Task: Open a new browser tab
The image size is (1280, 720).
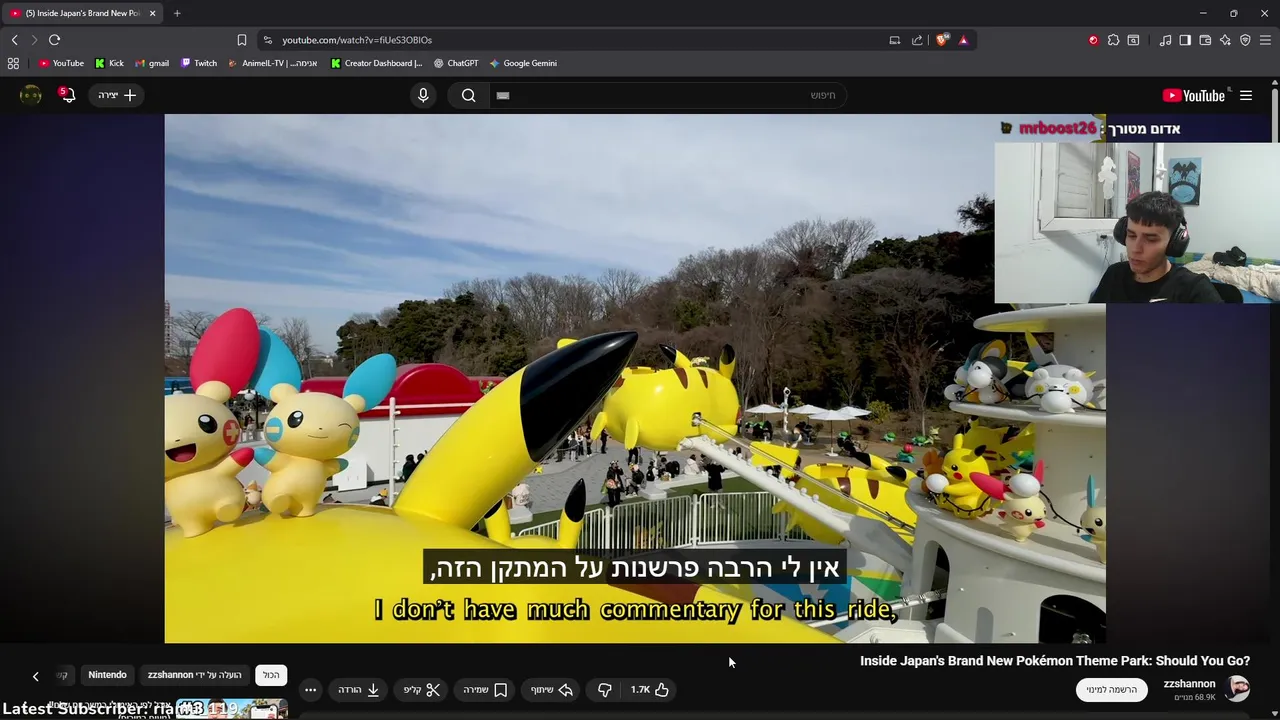Action: coord(177,13)
